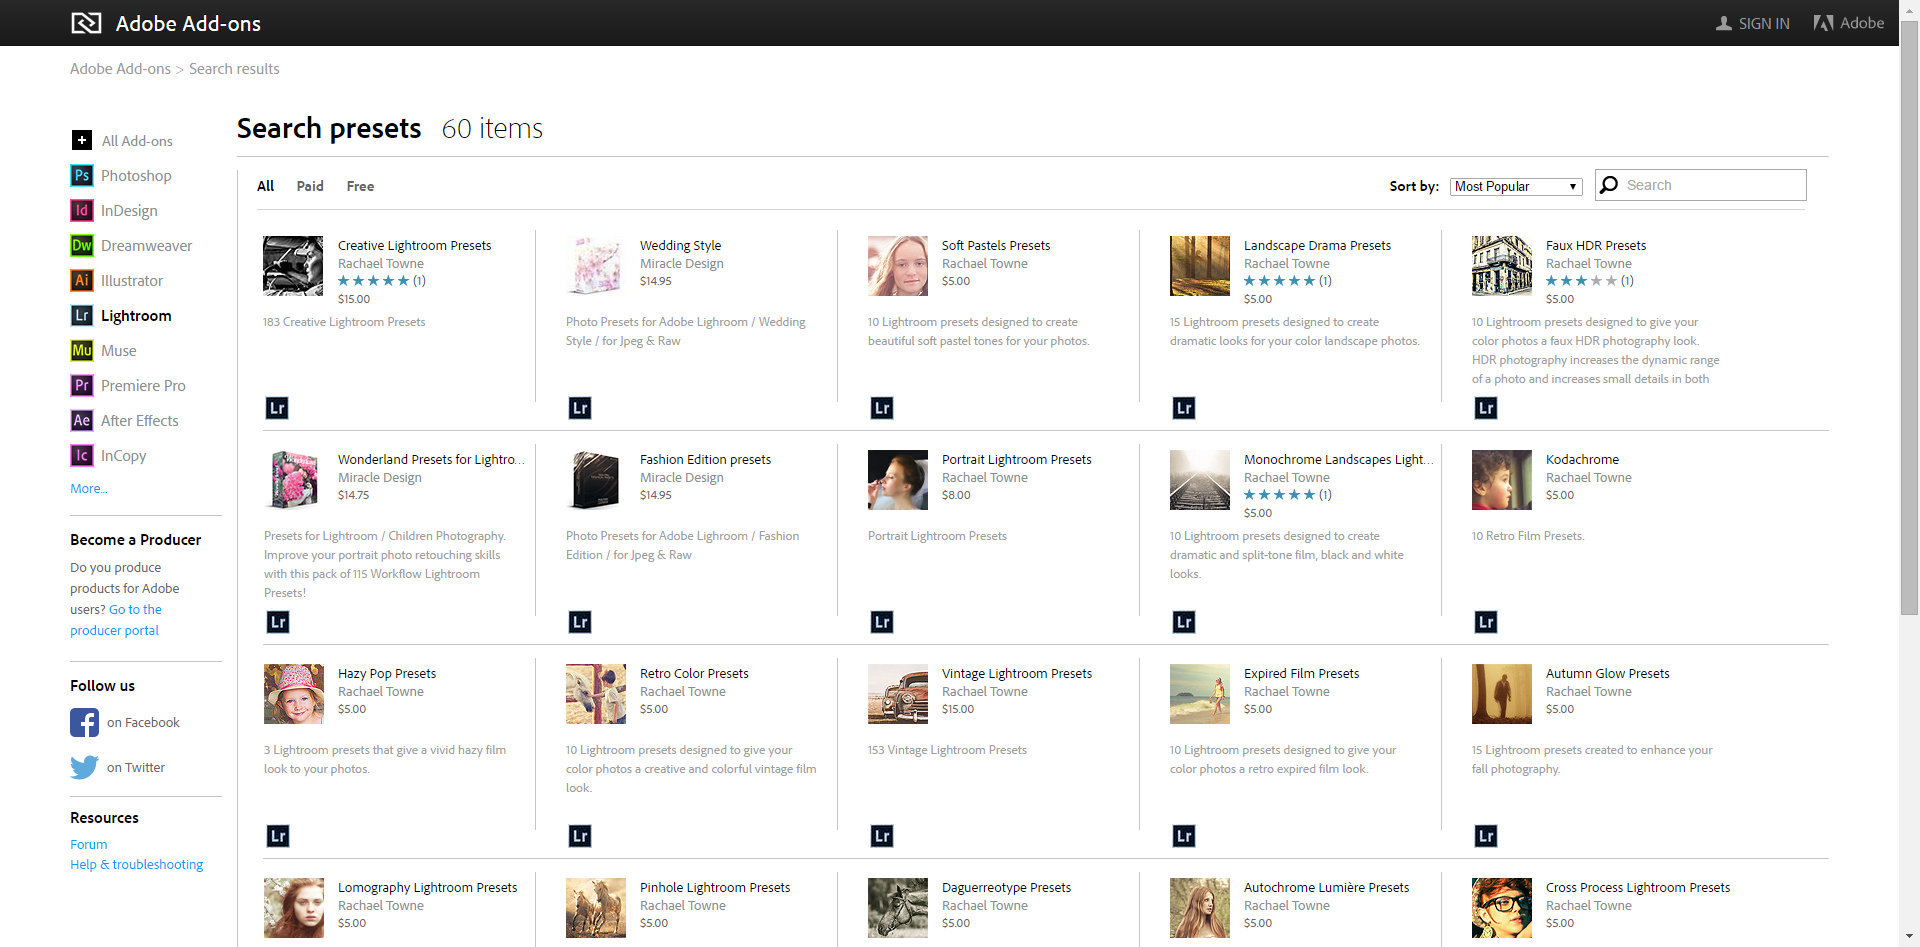Open the Facebook icon under Follow us
Image resolution: width=1920 pixels, height=947 pixels.
tap(84, 722)
